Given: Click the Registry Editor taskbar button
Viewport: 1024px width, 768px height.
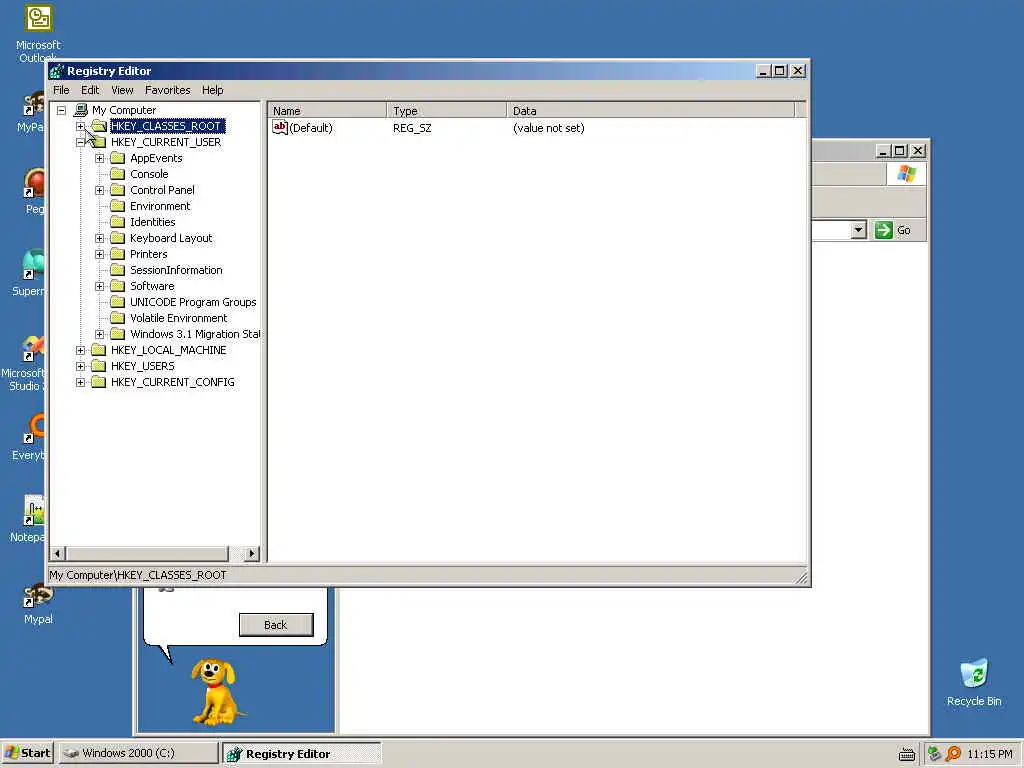Looking at the screenshot, I should pos(302,753).
